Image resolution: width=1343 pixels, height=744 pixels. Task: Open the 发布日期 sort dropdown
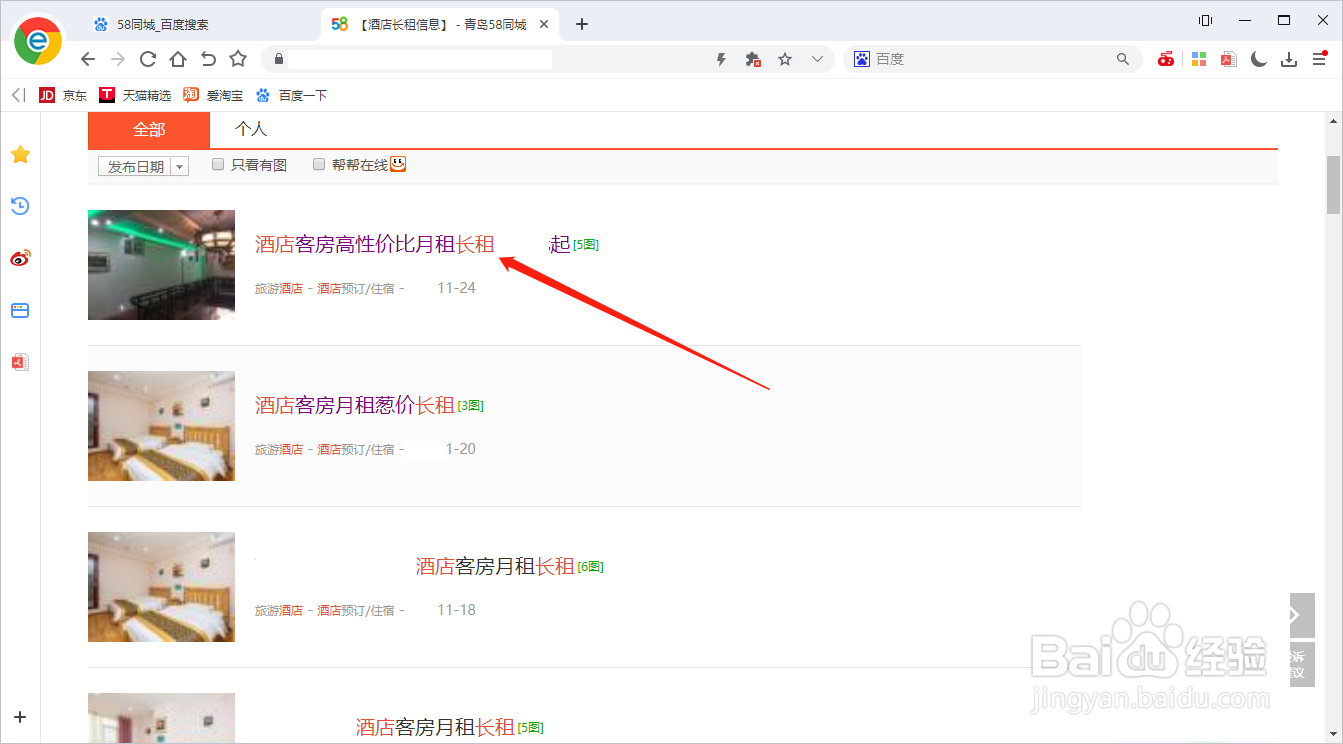(x=143, y=166)
